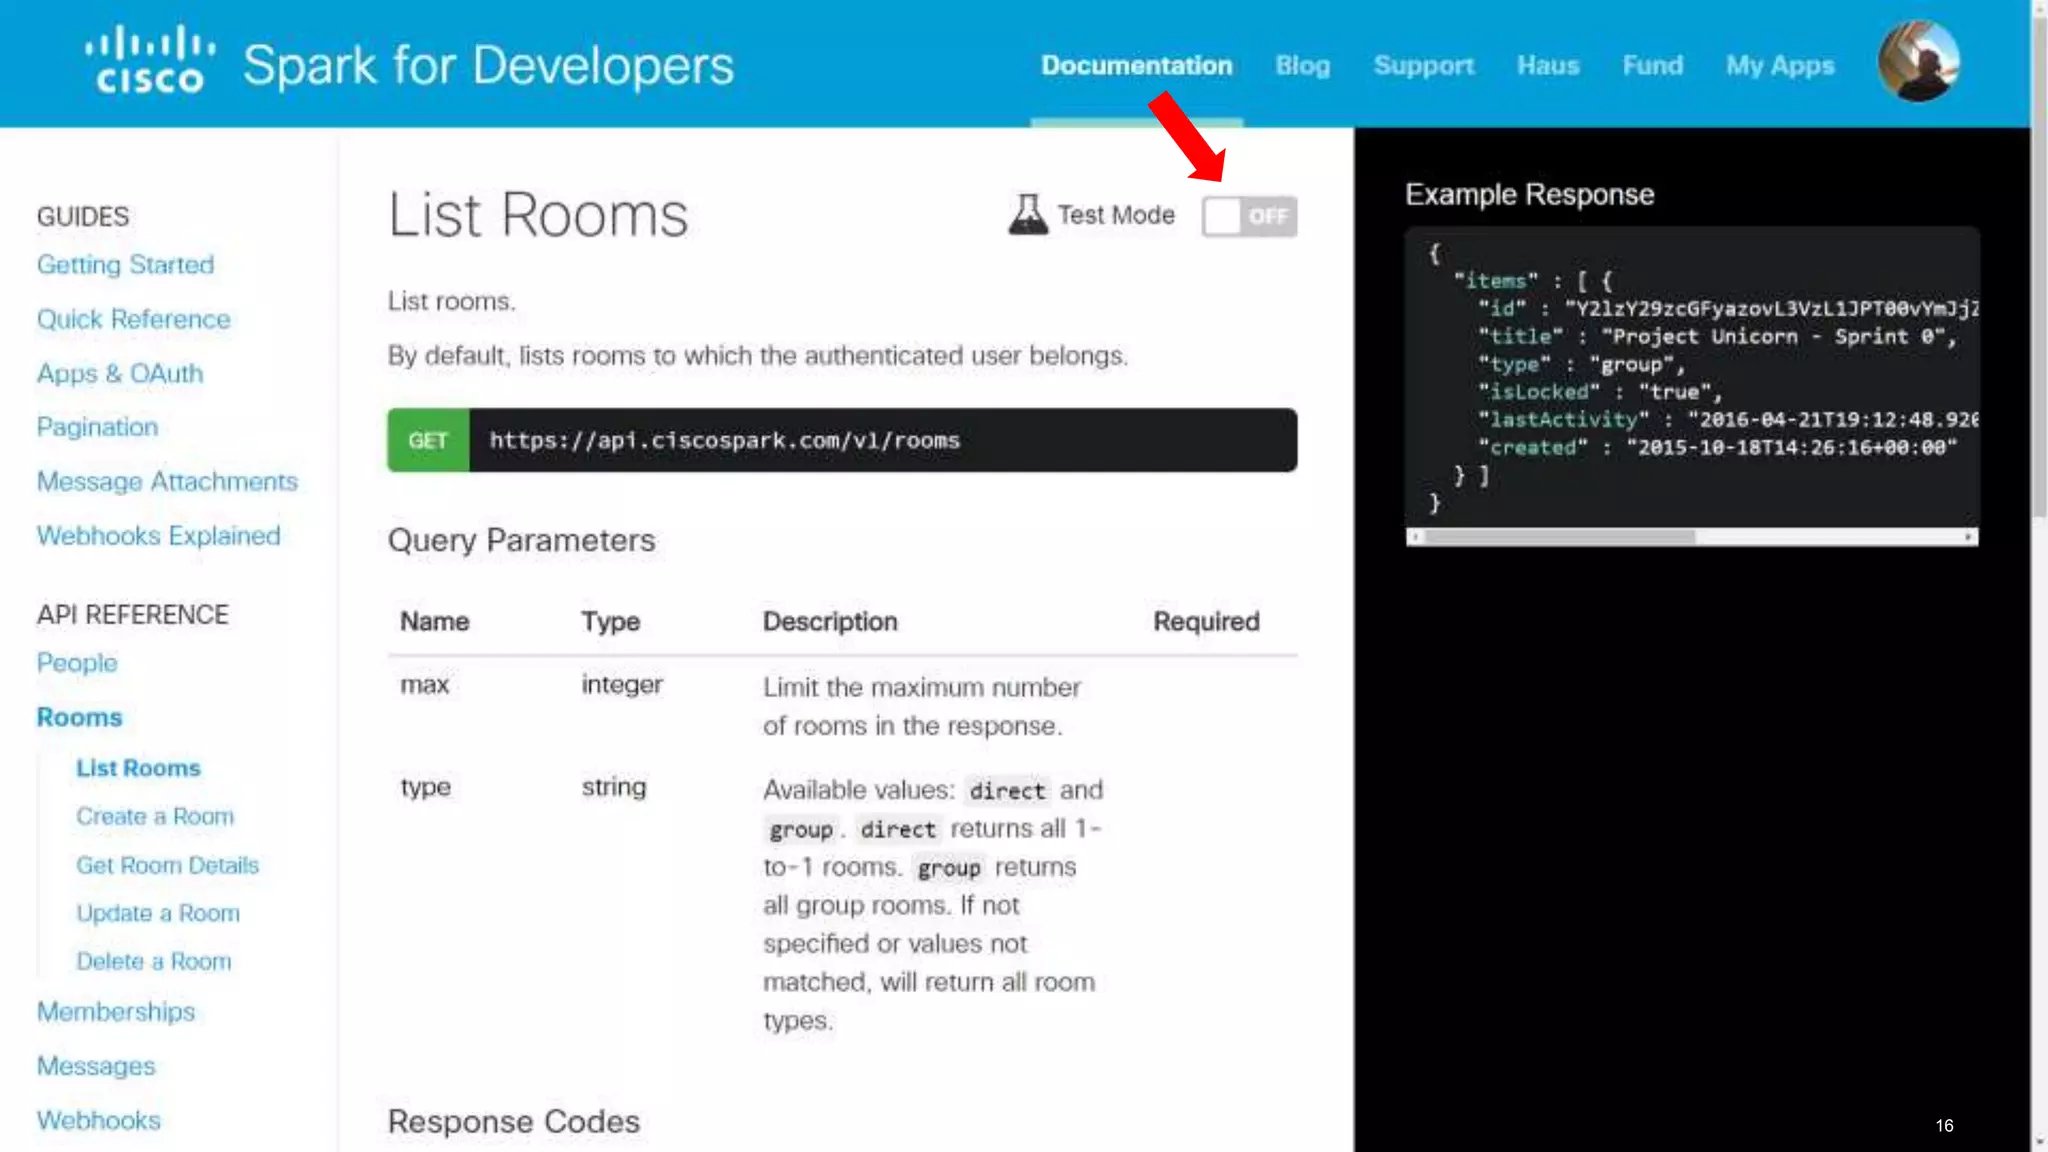Collapse the Rooms section in sidebar

pyautogui.click(x=79, y=717)
